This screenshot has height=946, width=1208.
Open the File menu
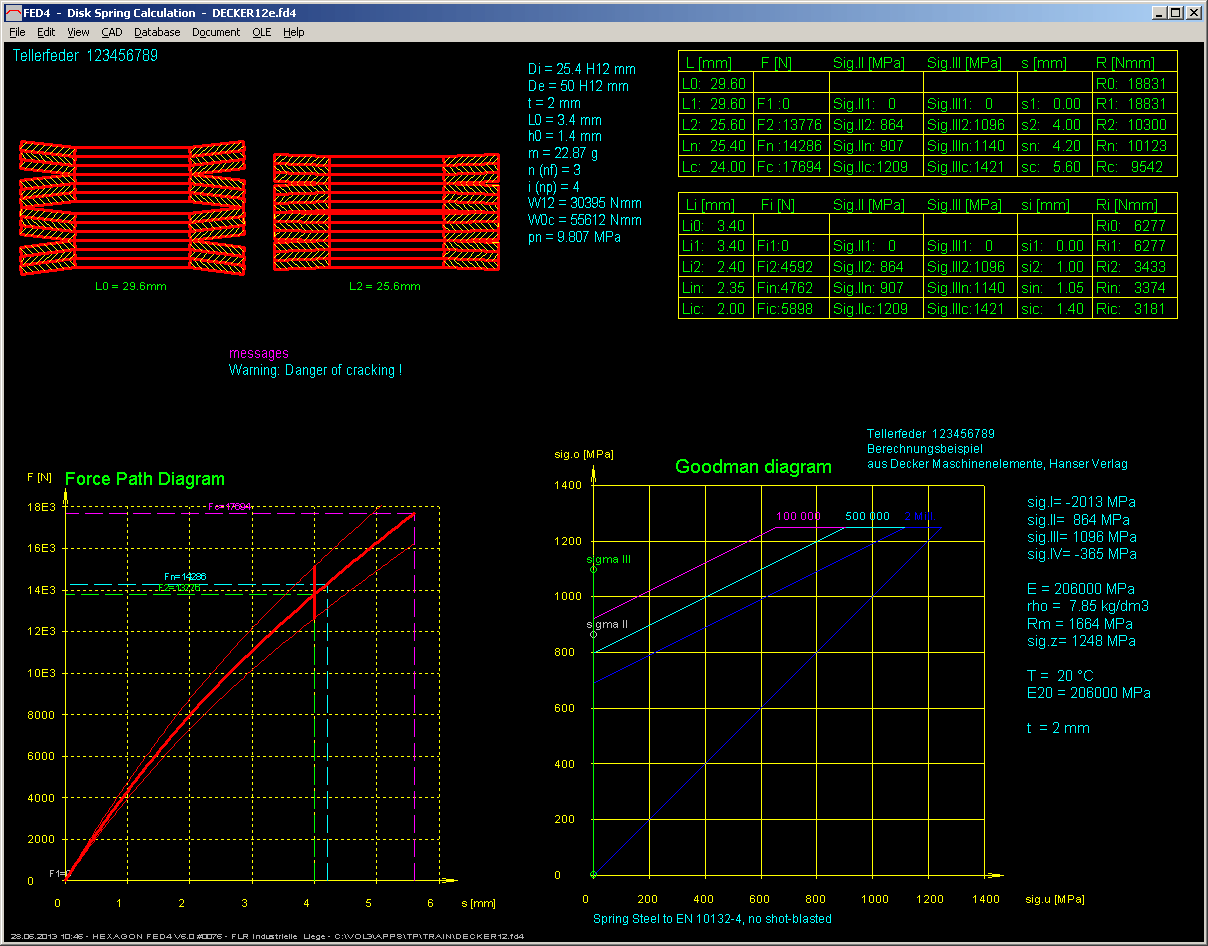tap(17, 32)
